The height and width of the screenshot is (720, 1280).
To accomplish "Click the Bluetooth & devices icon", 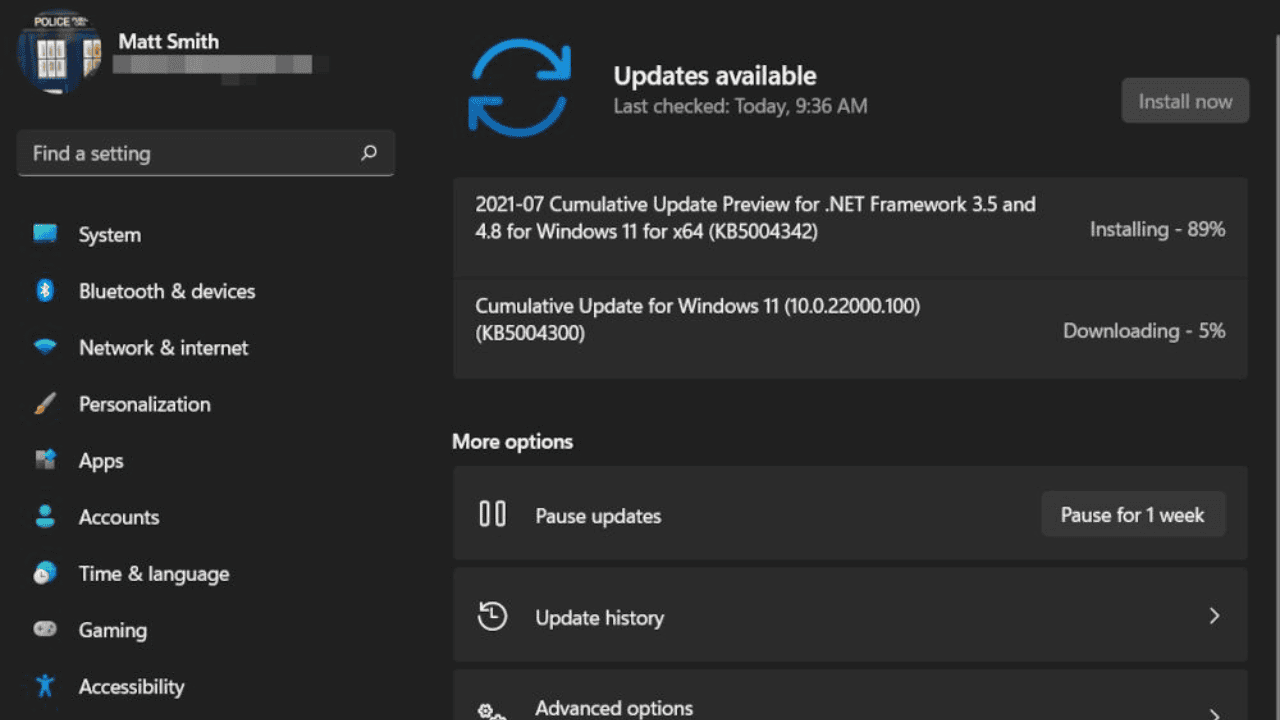I will [x=45, y=291].
